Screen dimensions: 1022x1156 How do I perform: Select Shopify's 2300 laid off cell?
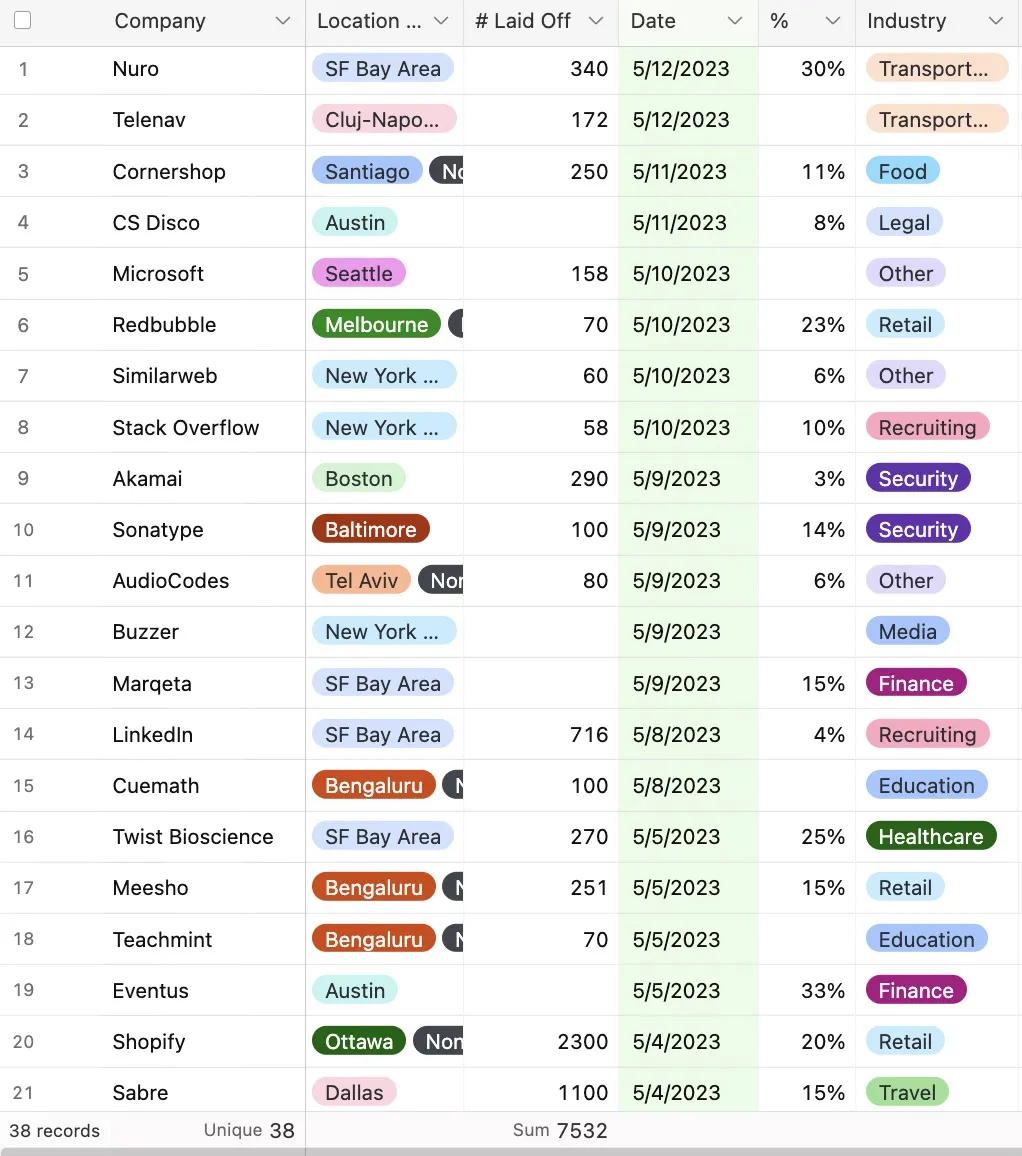(x=582, y=1042)
